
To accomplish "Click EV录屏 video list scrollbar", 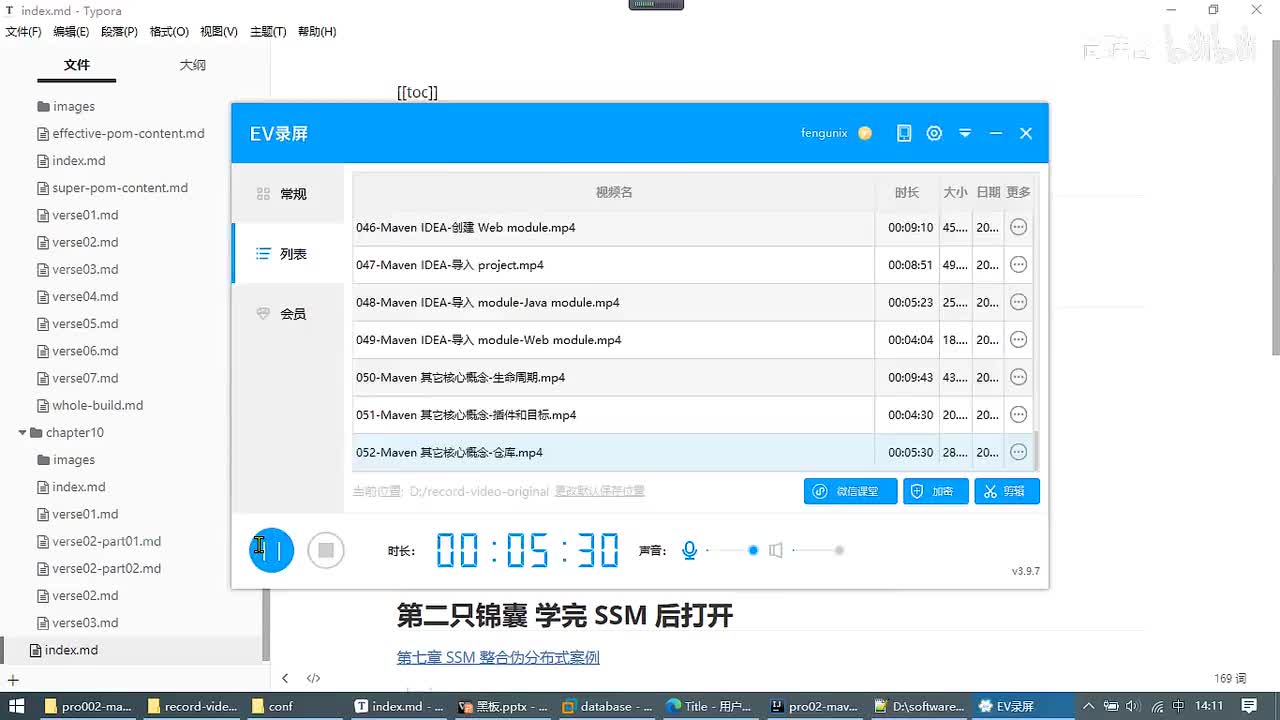I will [x=1036, y=450].
